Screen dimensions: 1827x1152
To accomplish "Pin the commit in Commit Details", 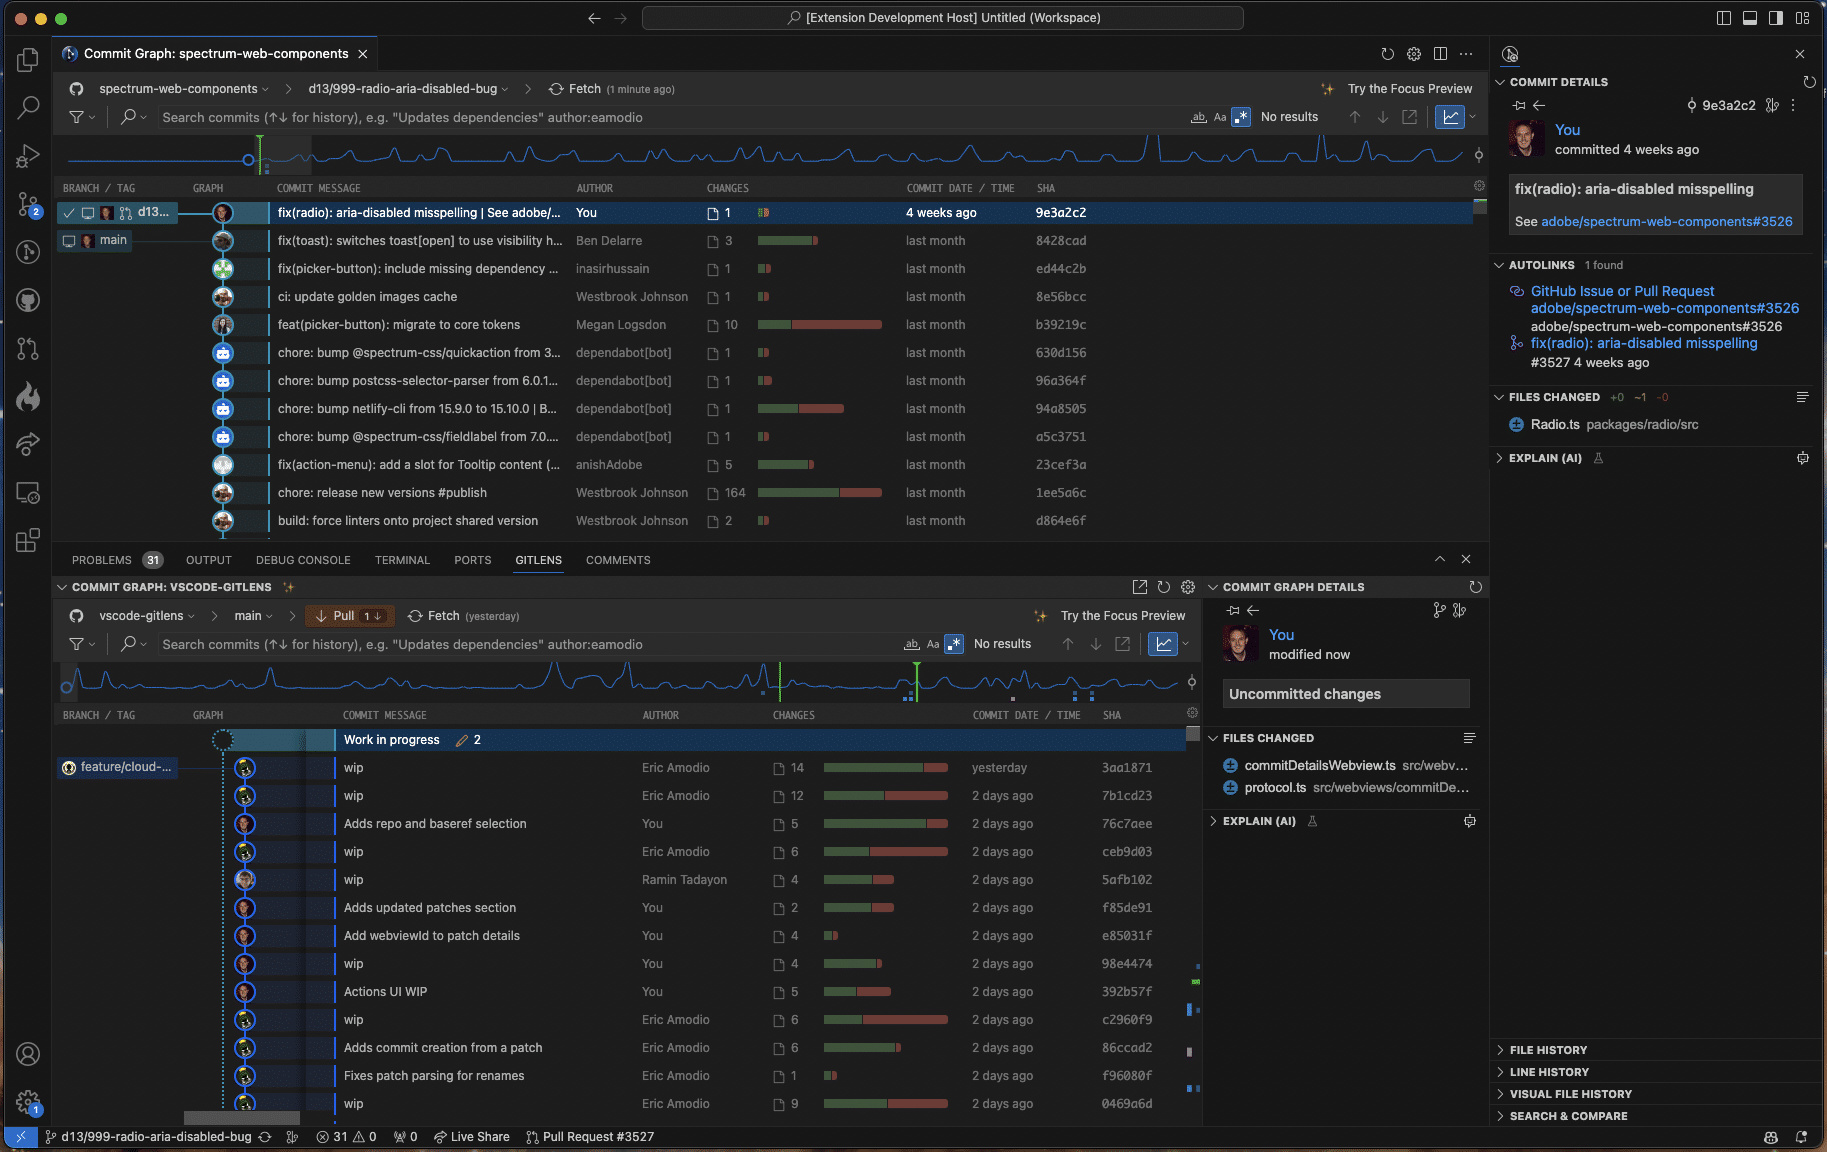I will tap(1519, 105).
